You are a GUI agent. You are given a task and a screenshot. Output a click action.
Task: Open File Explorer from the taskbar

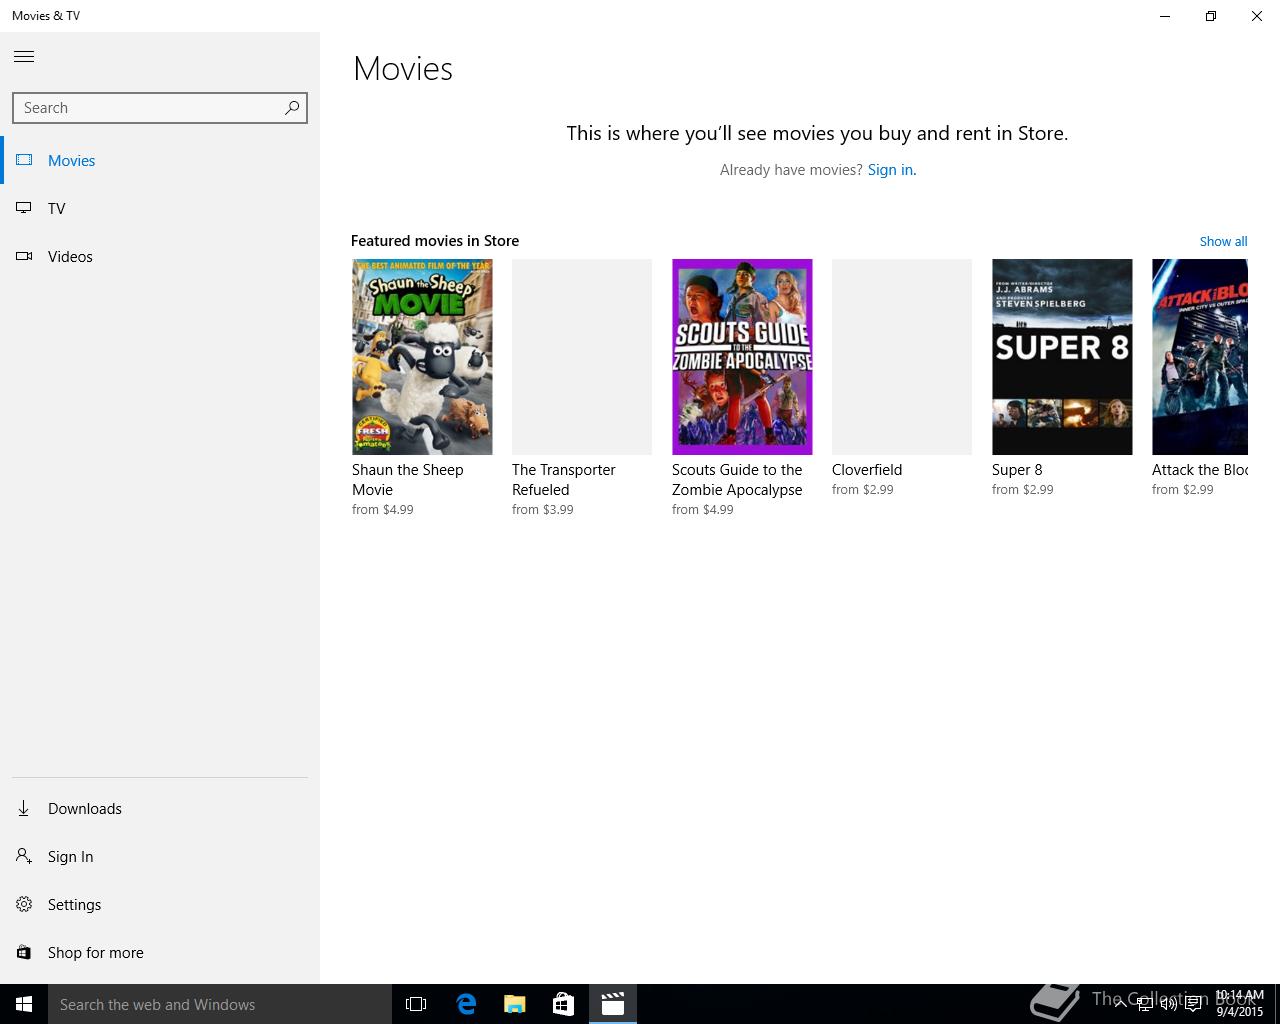[515, 1004]
